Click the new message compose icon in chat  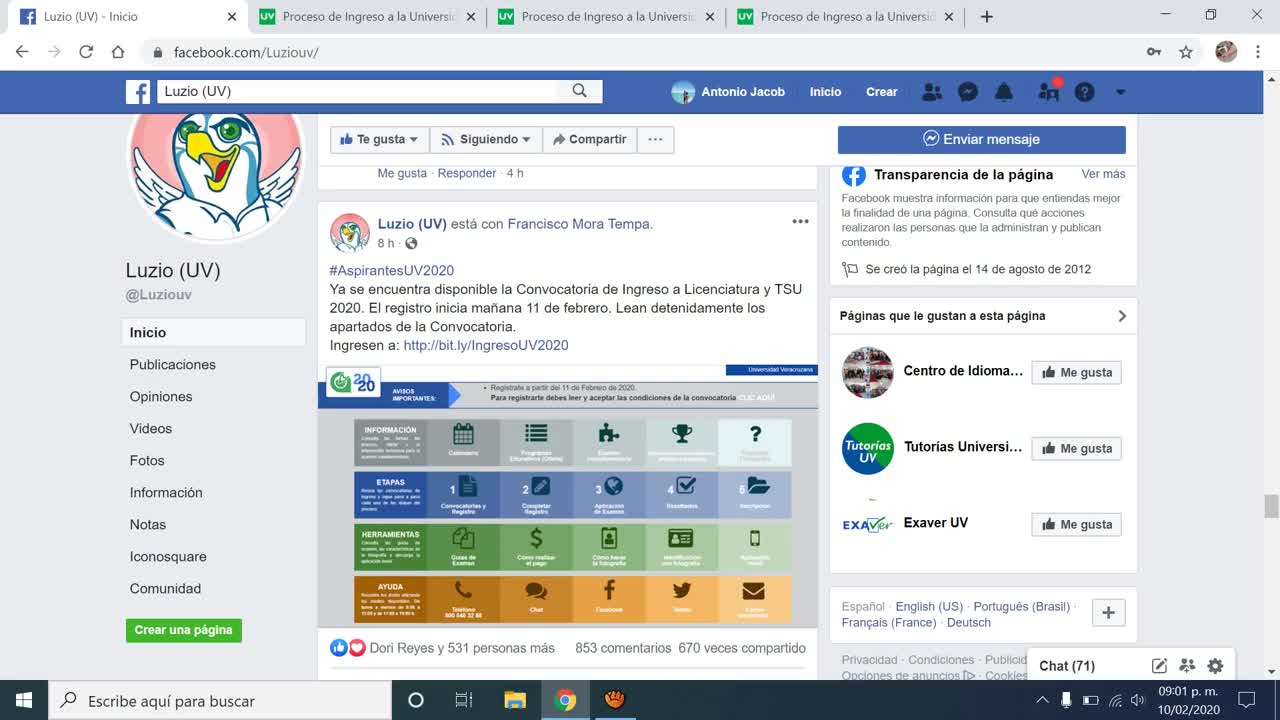tap(1159, 666)
